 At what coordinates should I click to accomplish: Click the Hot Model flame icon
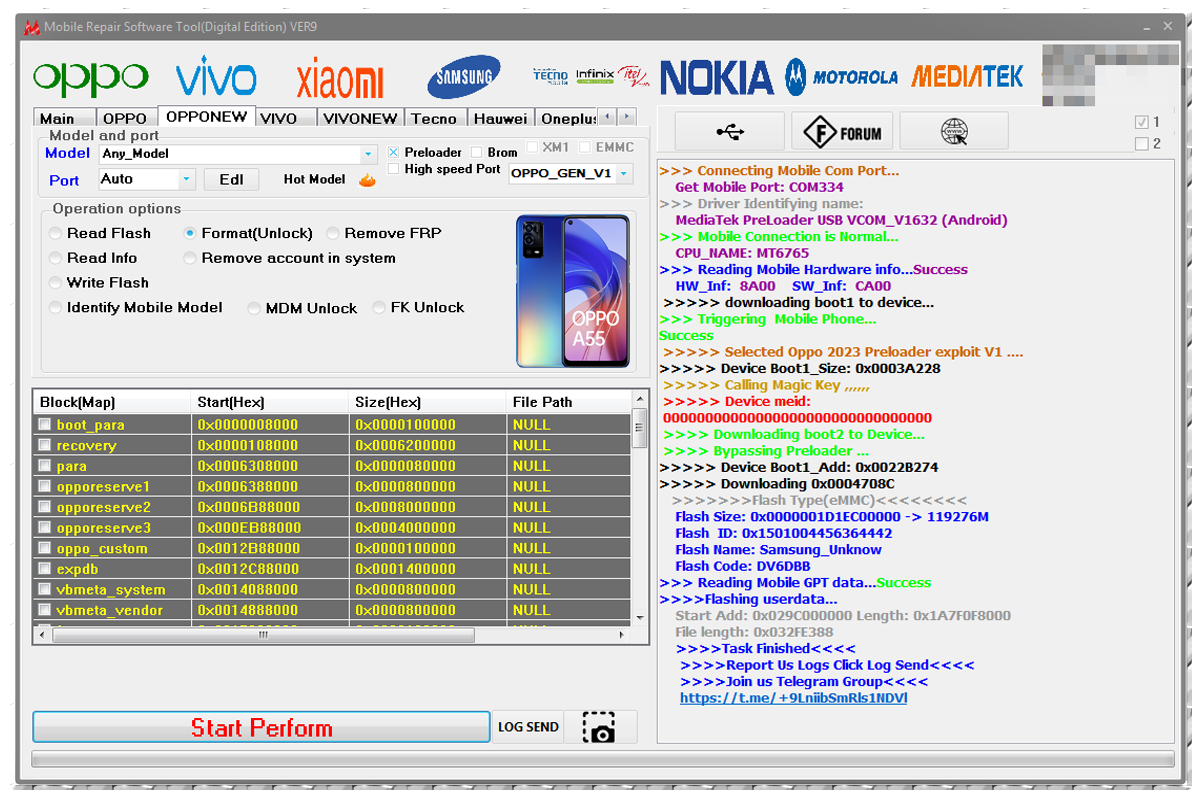coord(367,180)
